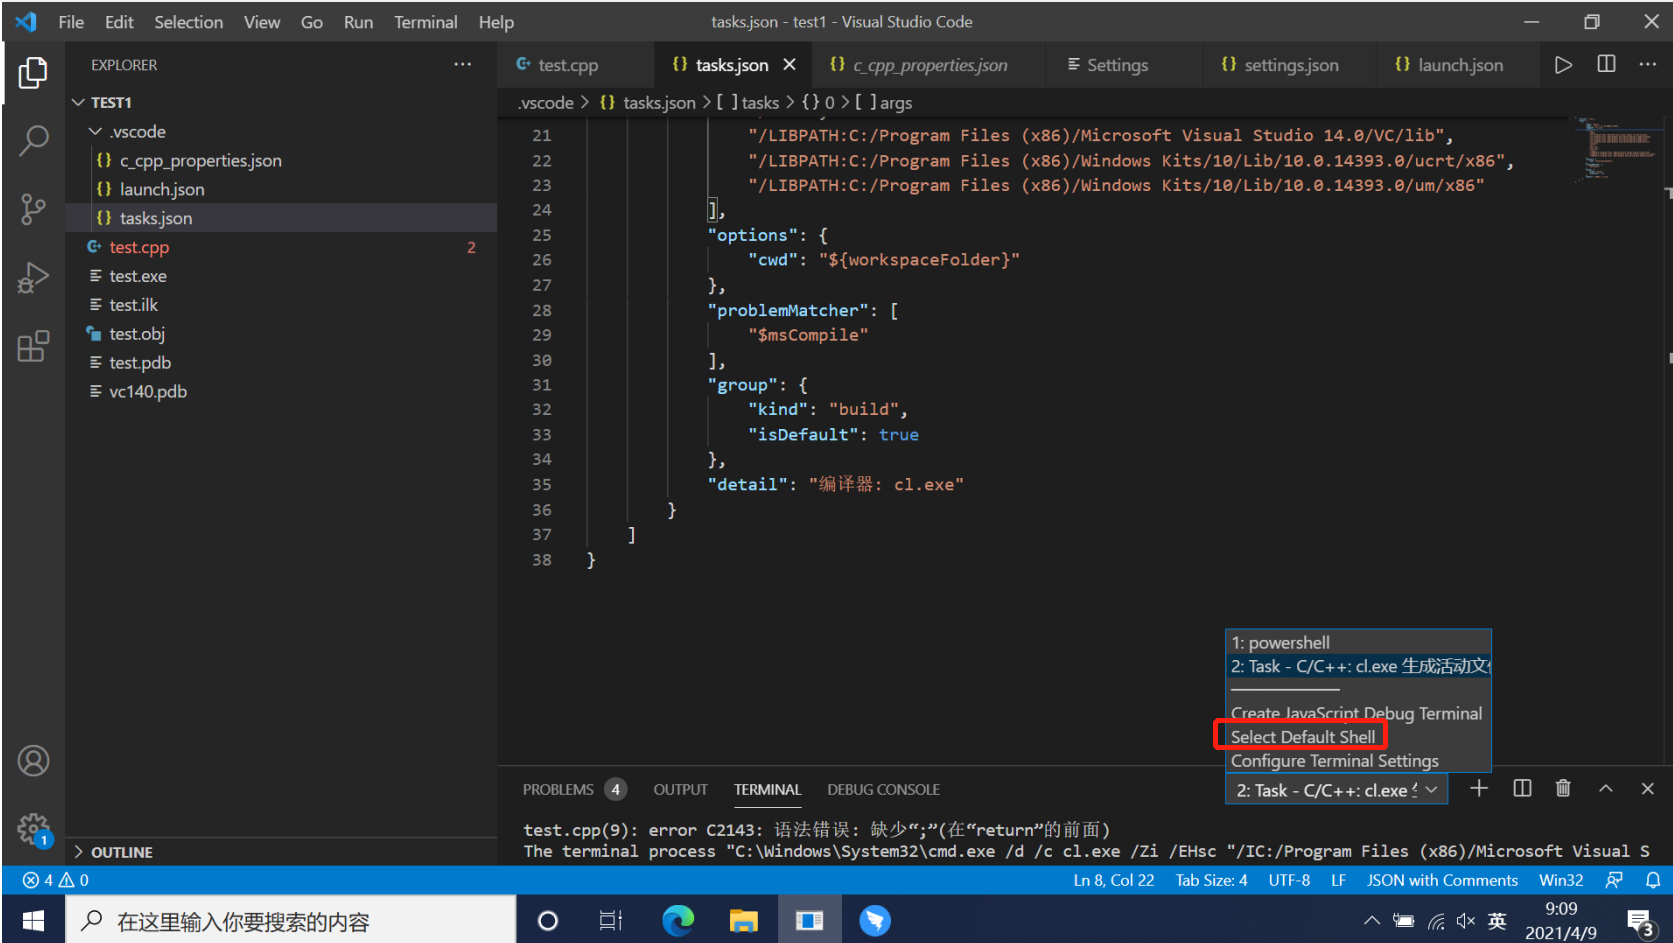Switch to the launch.json tab
The width and height of the screenshot is (1673, 943).
[1449, 65]
